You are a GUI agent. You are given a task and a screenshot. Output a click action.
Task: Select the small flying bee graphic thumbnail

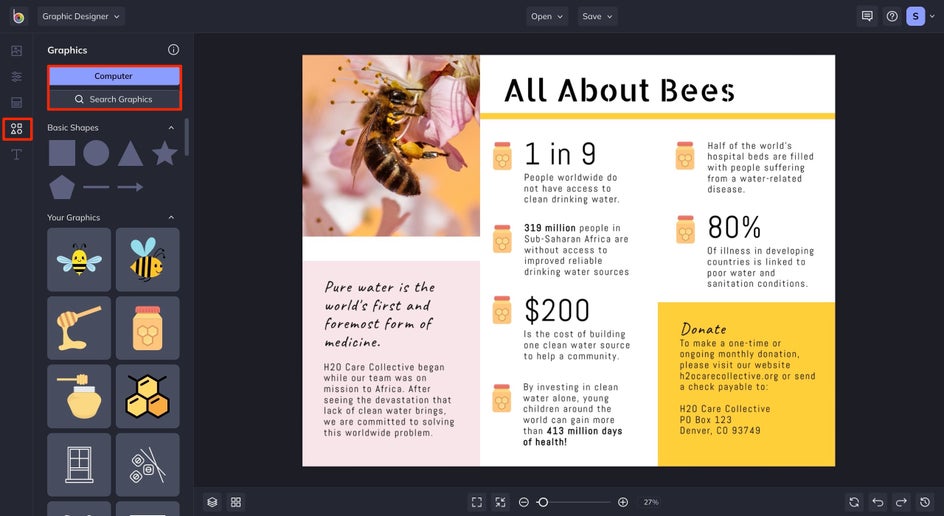click(x=79, y=260)
